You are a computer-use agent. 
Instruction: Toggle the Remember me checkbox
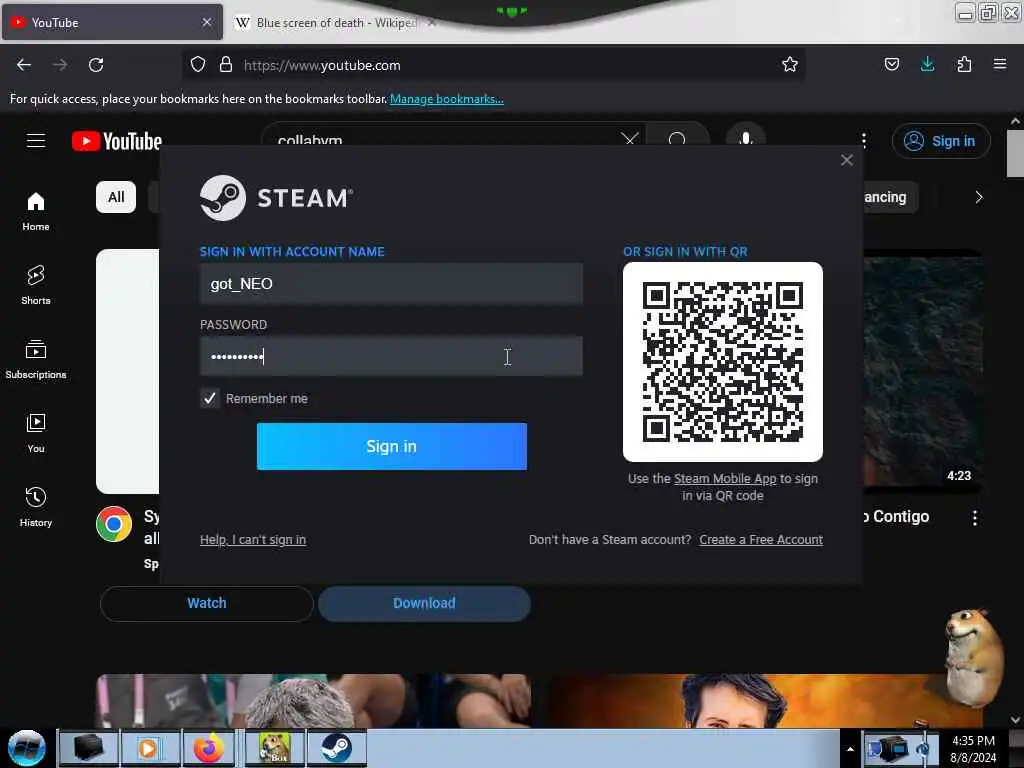(x=209, y=398)
